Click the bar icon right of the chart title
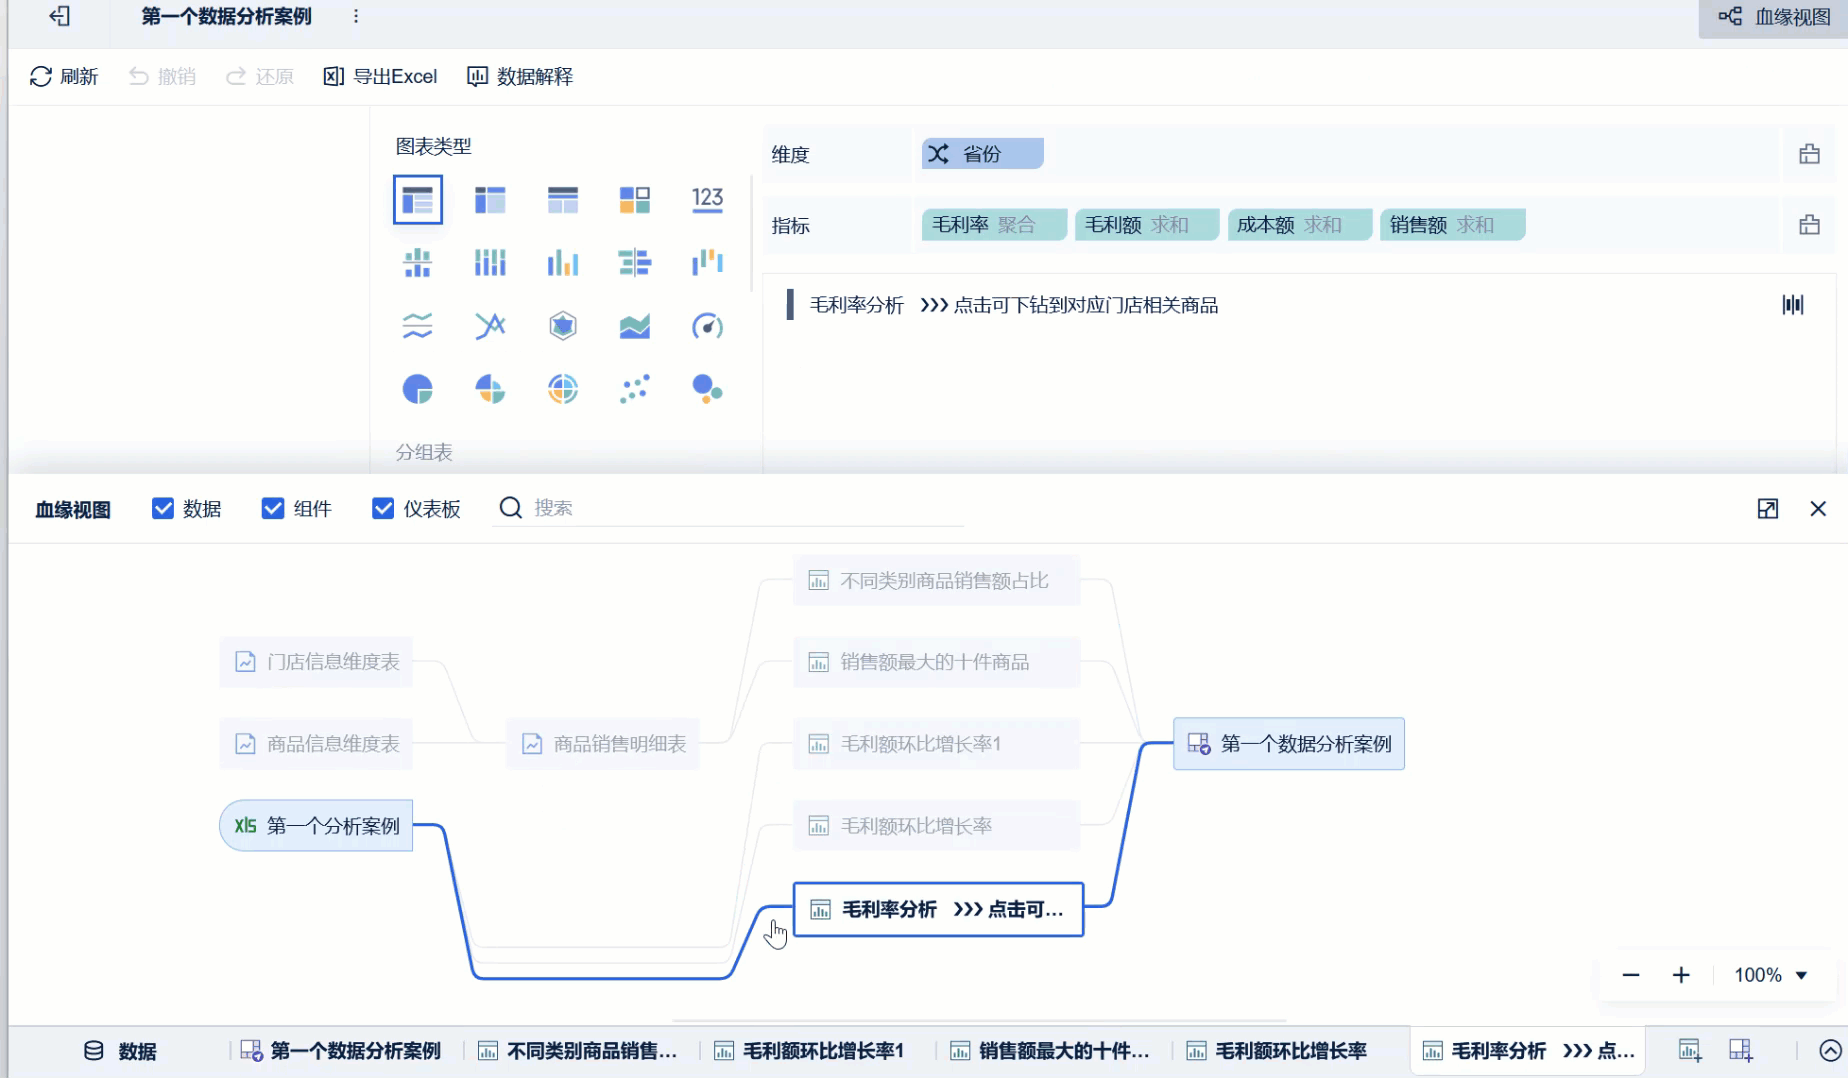The width and height of the screenshot is (1848, 1078). (1793, 305)
